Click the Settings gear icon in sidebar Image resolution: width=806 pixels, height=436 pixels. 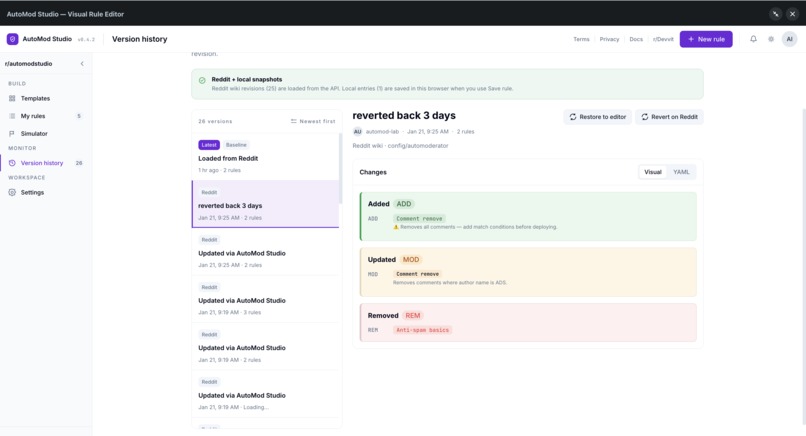pos(12,192)
